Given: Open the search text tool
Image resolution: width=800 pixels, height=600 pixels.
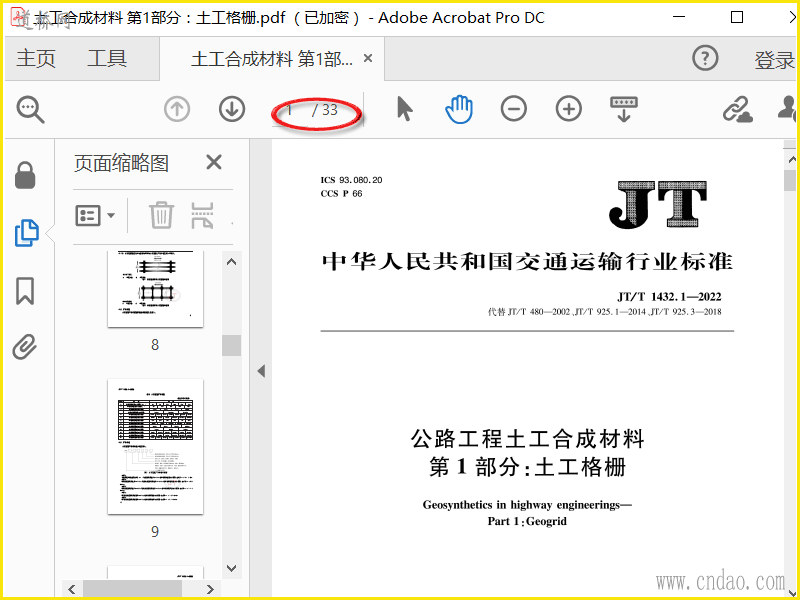Looking at the screenshot, I should point(30,110).
